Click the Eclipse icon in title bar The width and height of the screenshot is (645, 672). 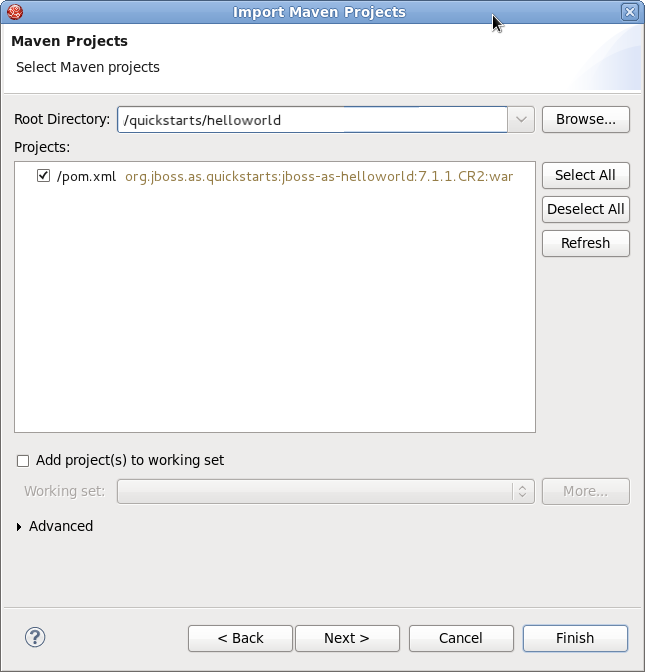click(14, 12)
